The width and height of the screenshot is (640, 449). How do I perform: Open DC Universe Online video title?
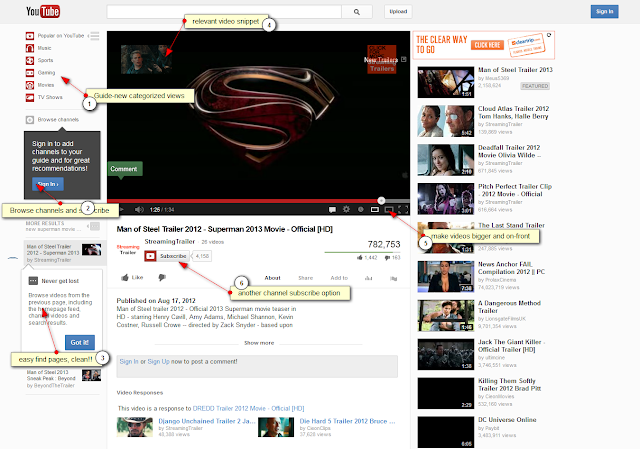click(x=507, y=420)
